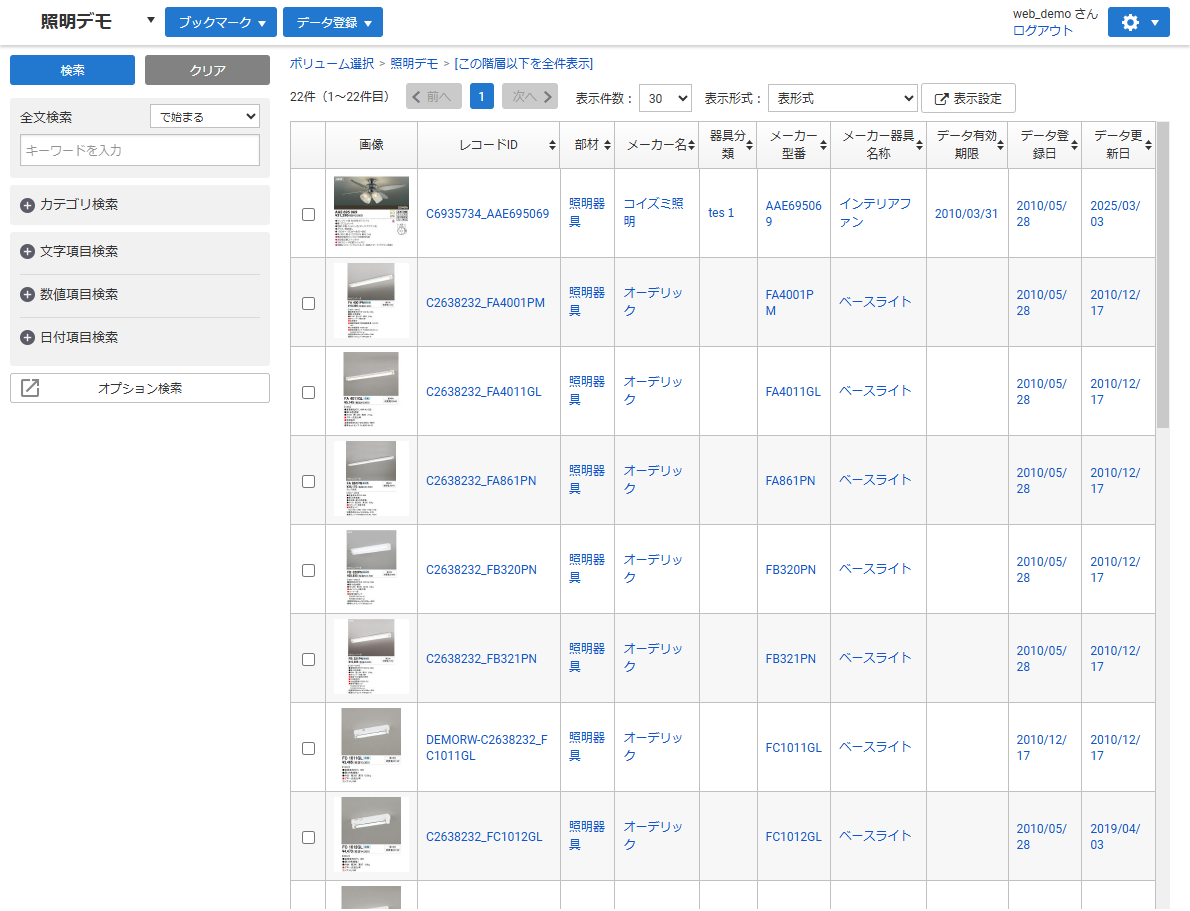Click インテリアファン fixture name cell

click(875, 213)
